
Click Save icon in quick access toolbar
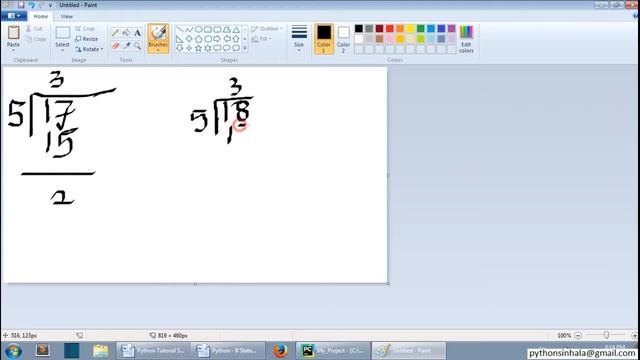pos(21,5)
